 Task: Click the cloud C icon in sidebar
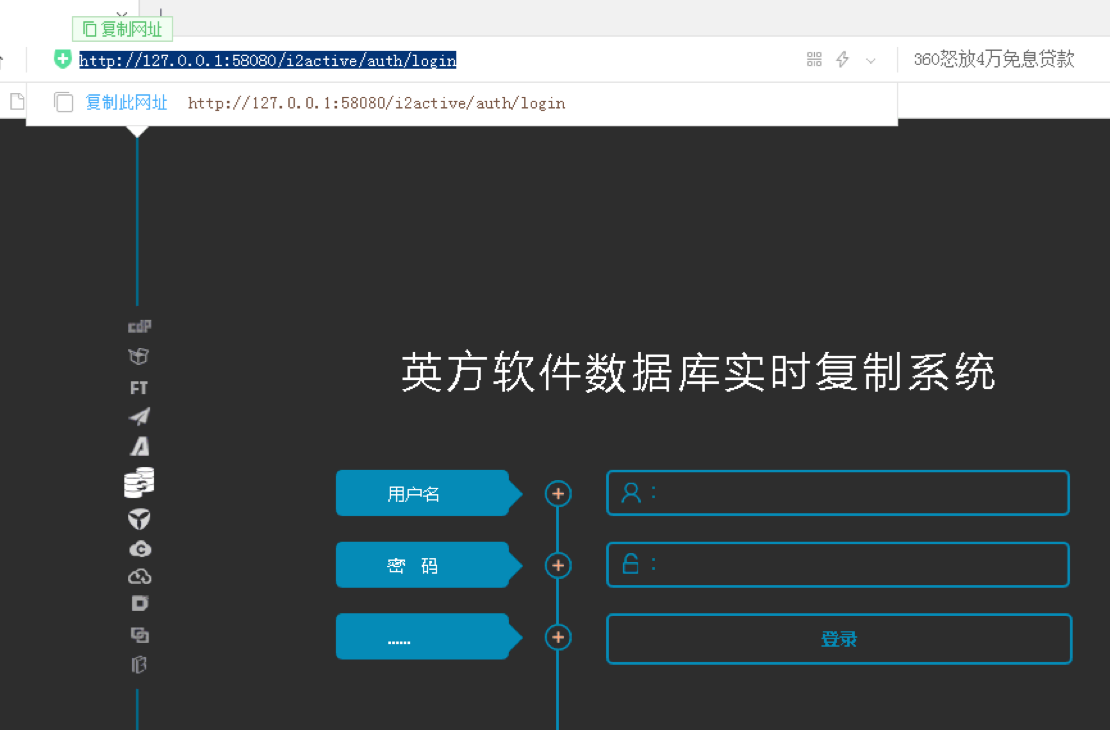(139, 548)
